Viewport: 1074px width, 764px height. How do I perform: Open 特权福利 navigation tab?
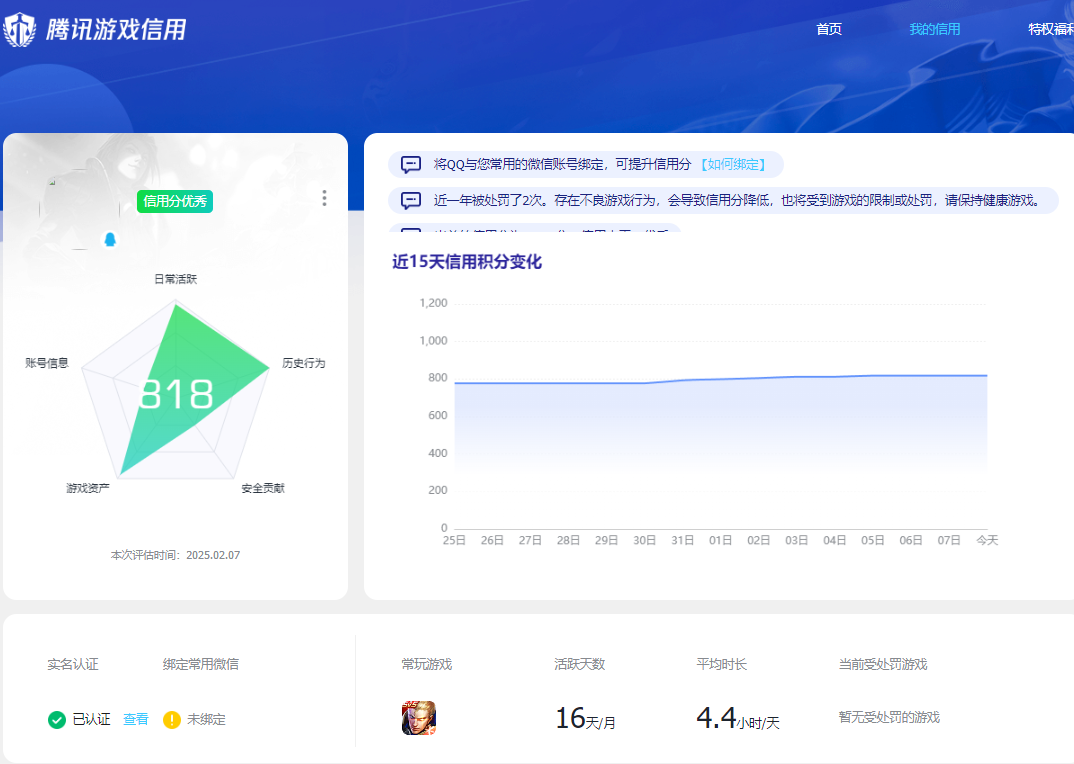[x=1051, y=29]
